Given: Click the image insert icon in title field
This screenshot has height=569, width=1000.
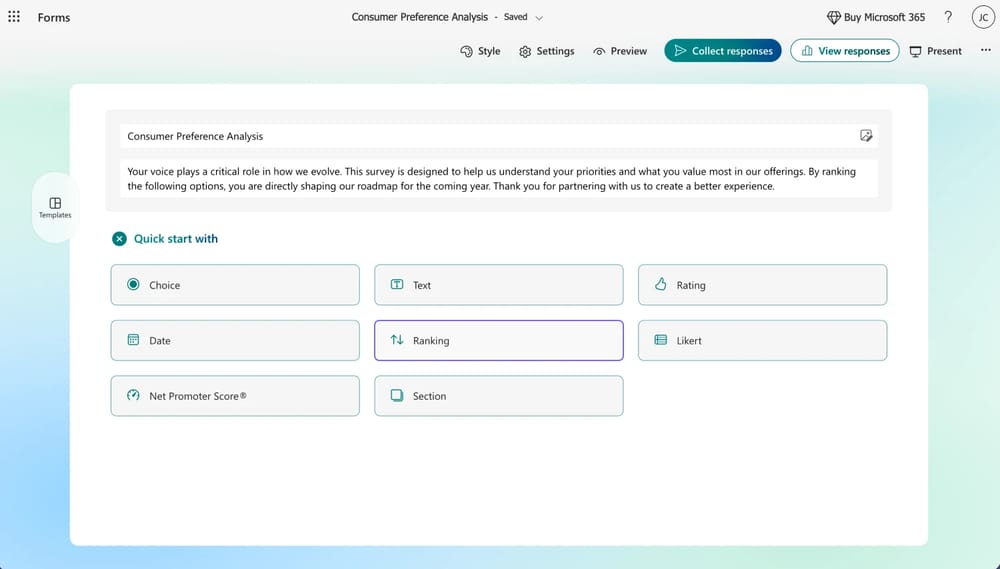Looking at the screenshot, I should [866, 136].
